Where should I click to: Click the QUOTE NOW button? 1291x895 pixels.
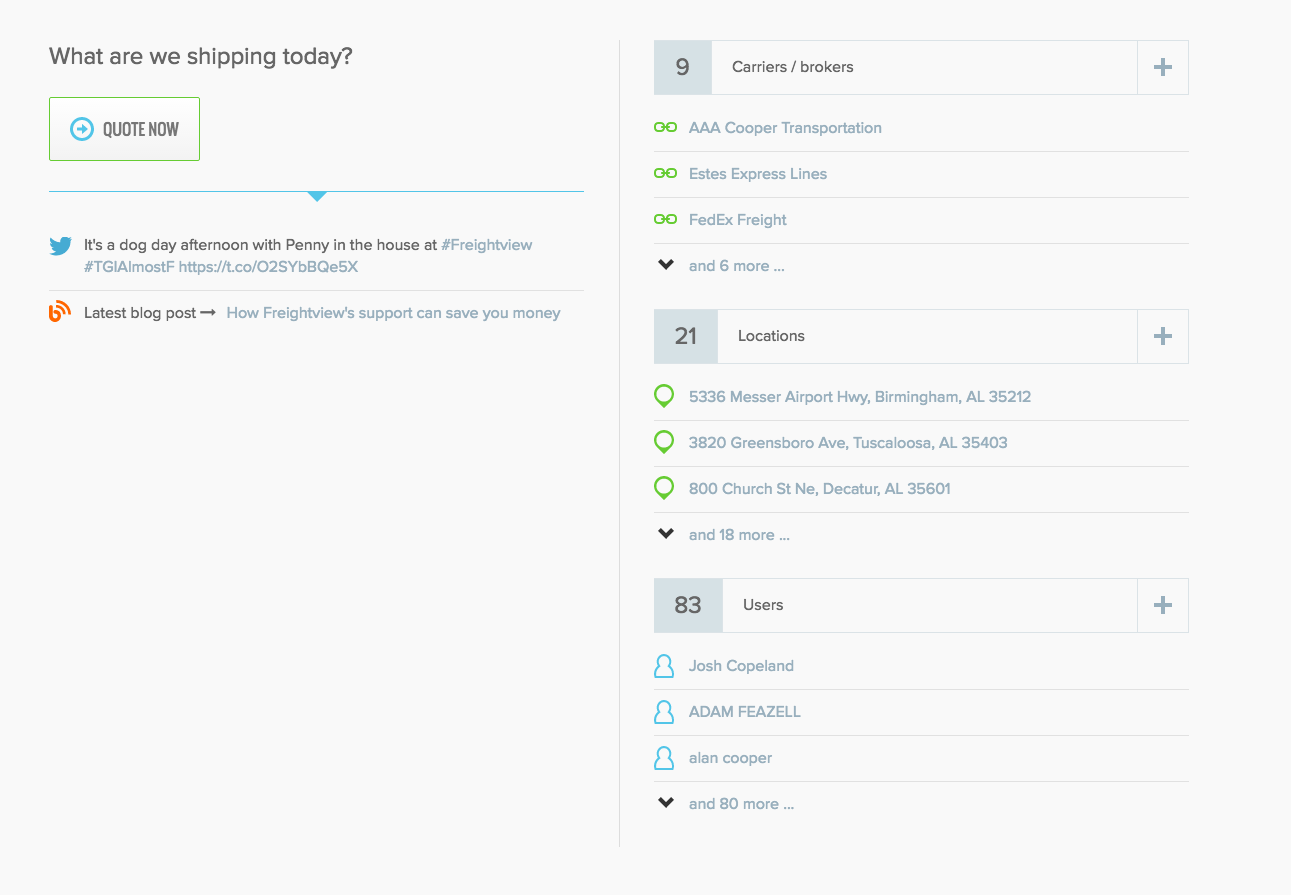124,129
